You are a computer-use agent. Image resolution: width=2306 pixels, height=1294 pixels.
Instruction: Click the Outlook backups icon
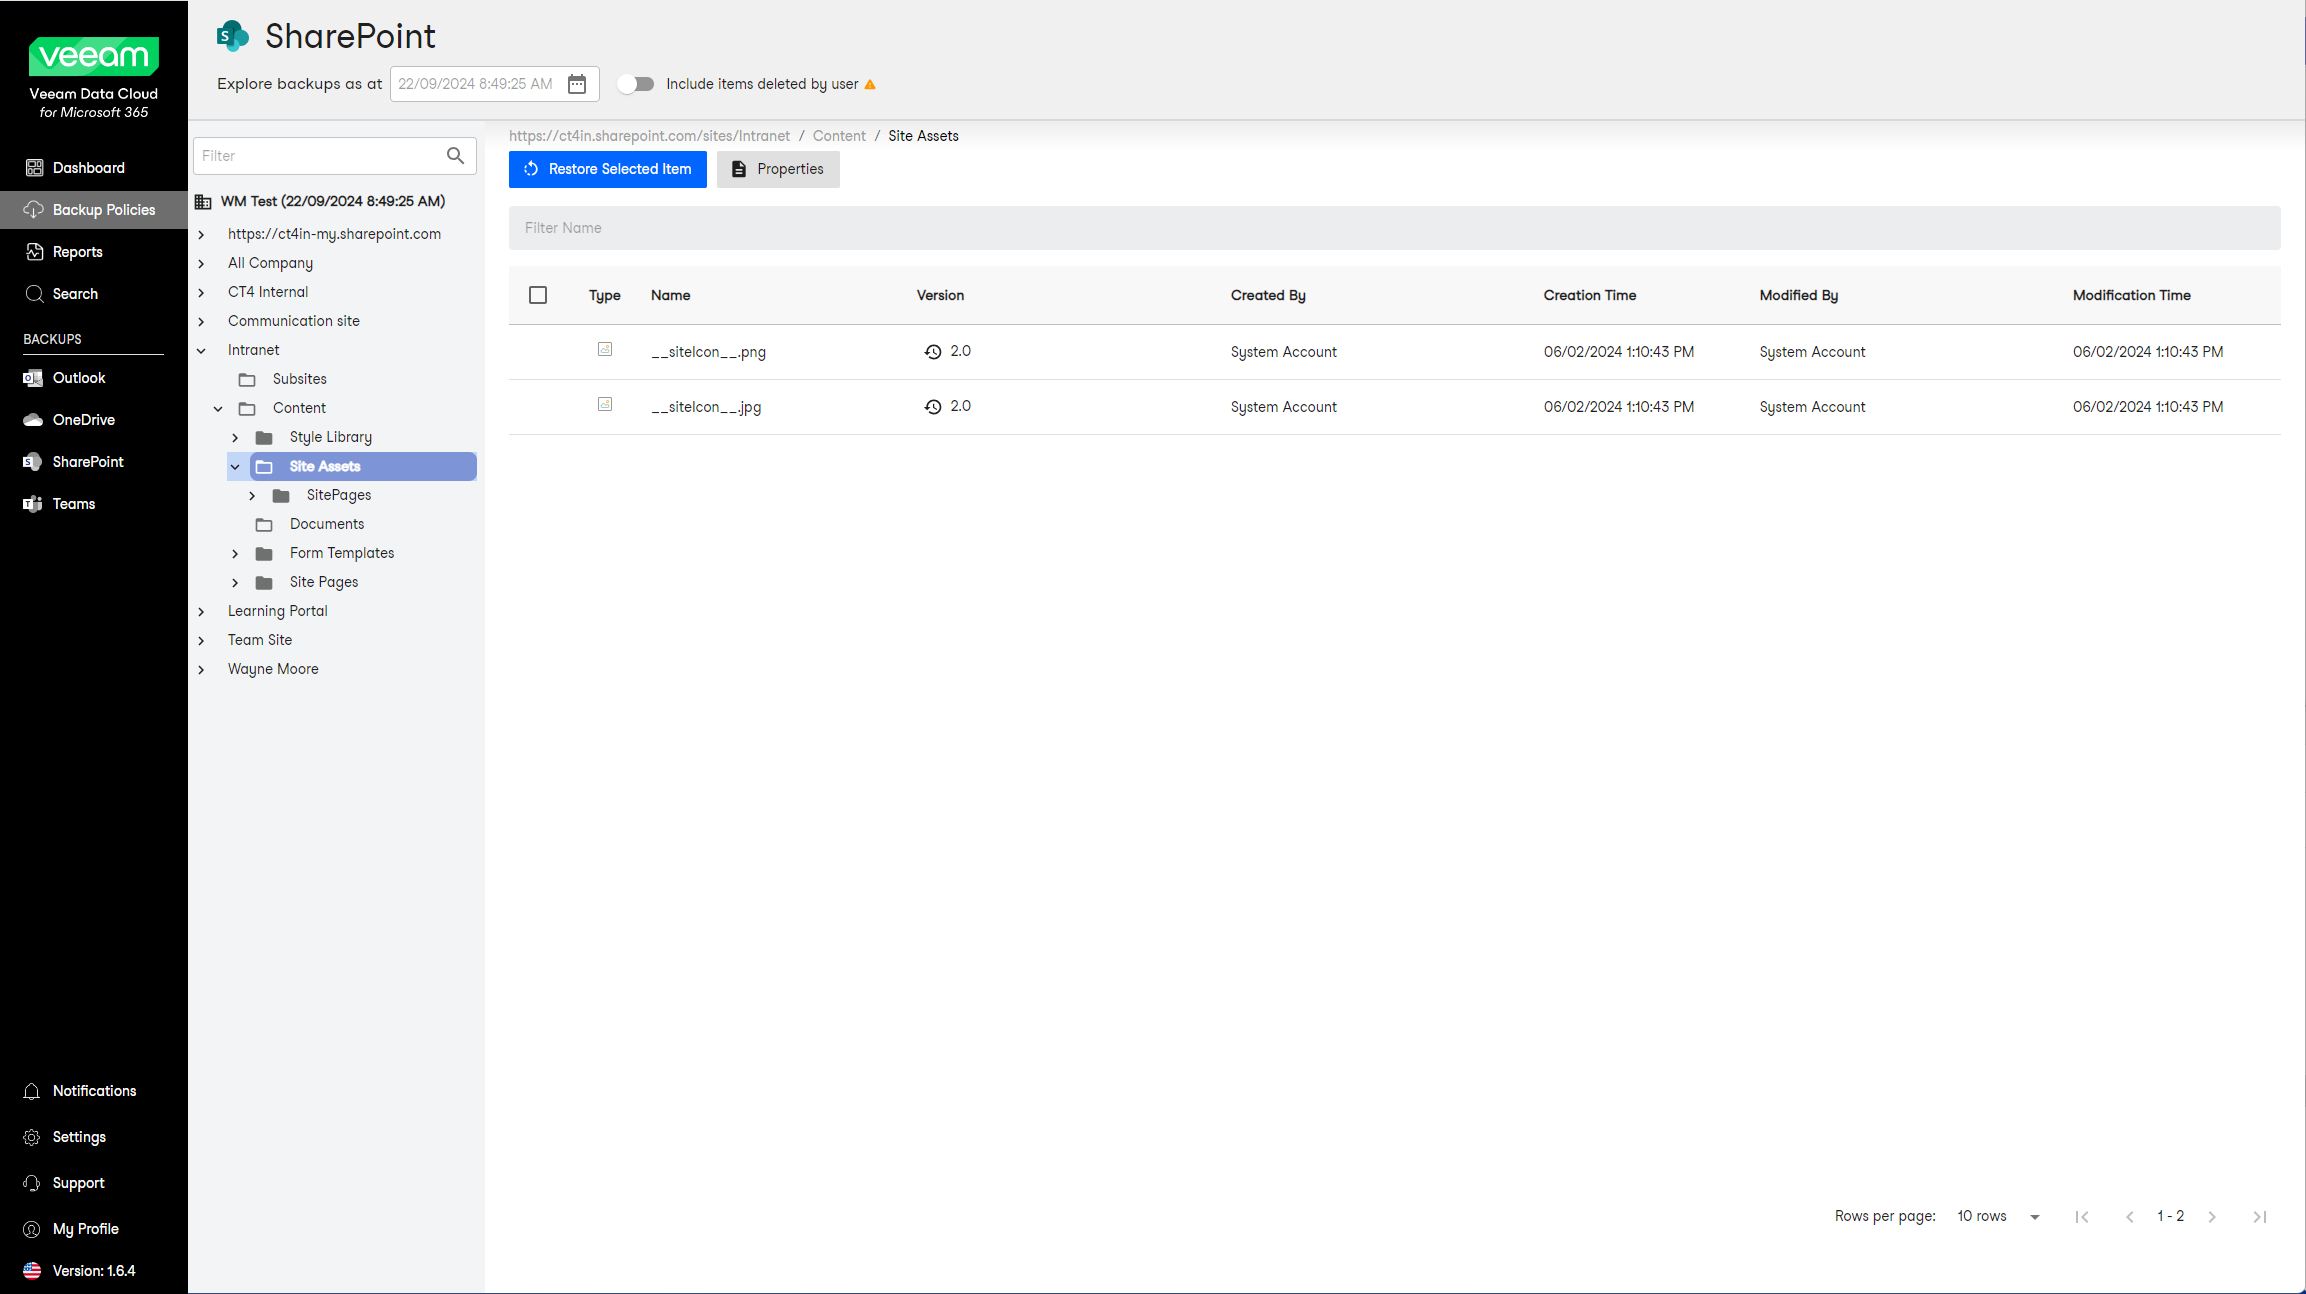pyautogui.click(x=33, y=378)
